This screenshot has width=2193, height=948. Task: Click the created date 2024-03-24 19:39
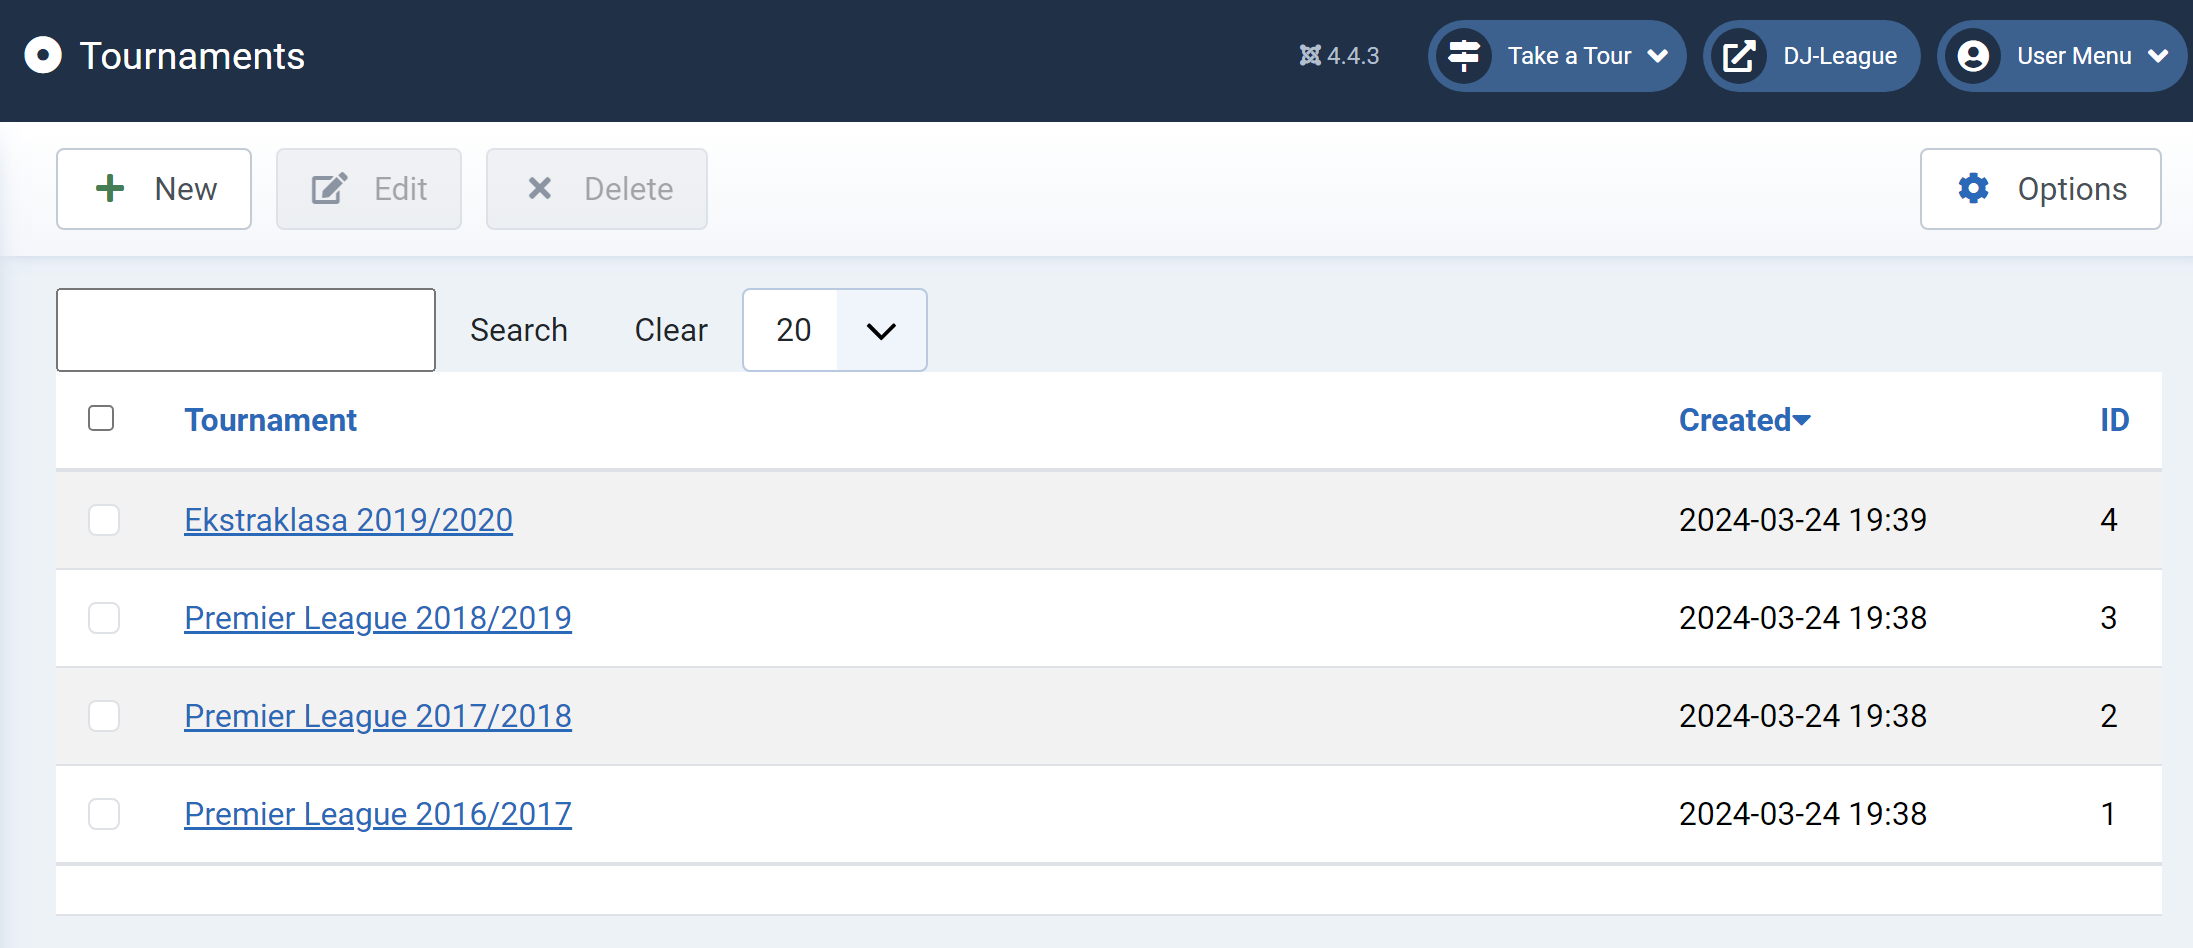pos(1802,520)
